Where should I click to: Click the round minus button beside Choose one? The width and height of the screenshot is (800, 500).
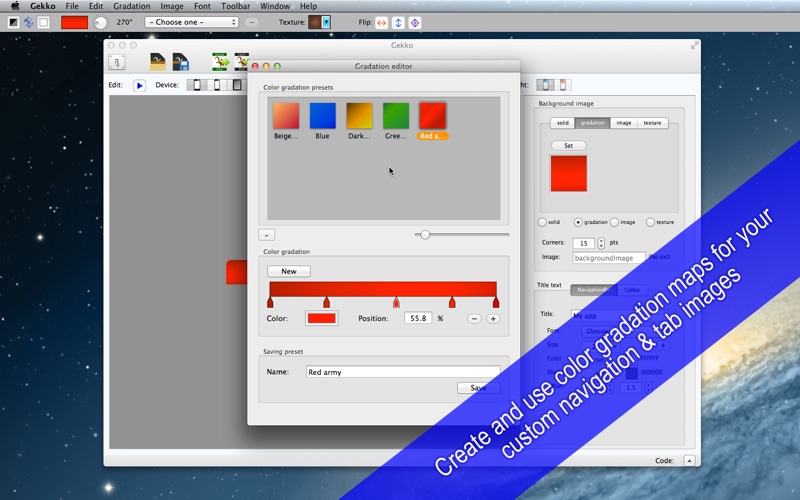tap(252, 22)
